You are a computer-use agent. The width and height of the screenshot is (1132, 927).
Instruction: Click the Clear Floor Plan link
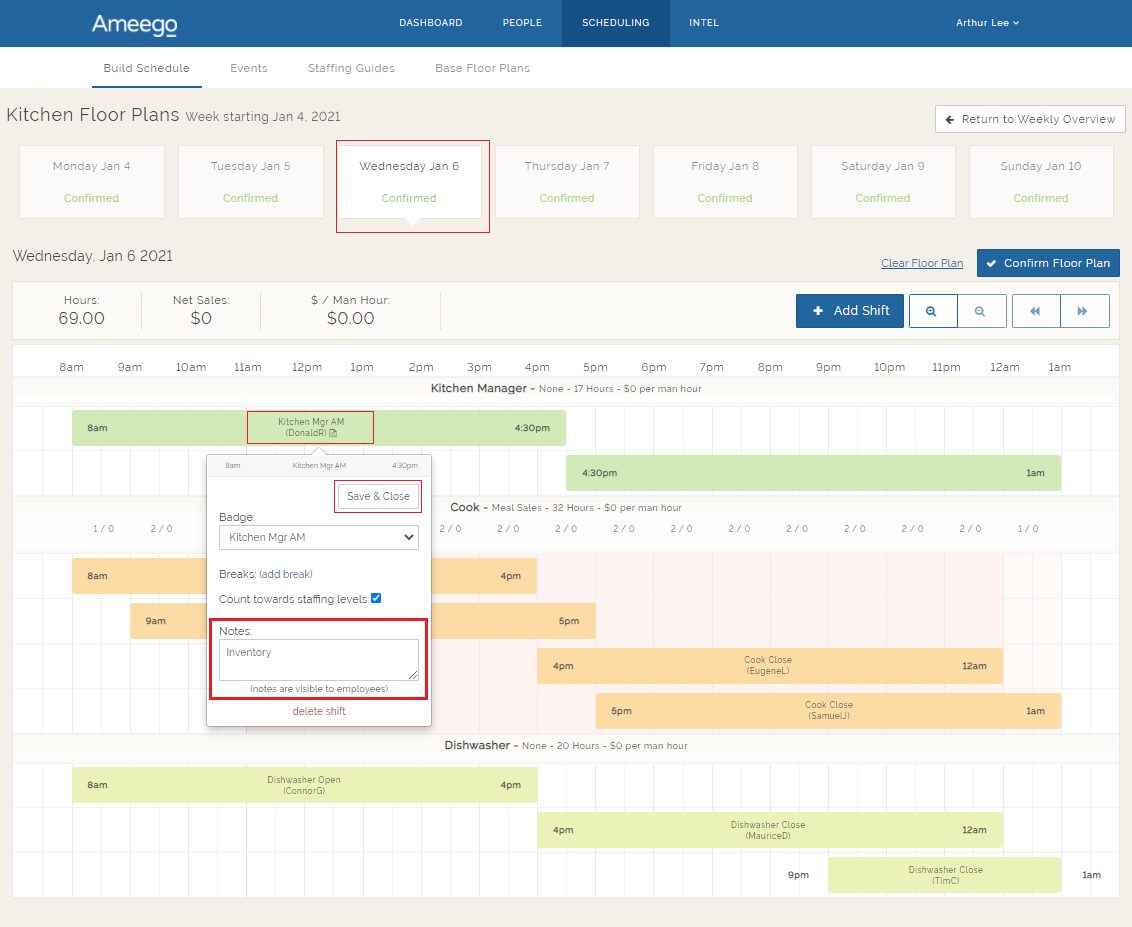coord(922,263)
